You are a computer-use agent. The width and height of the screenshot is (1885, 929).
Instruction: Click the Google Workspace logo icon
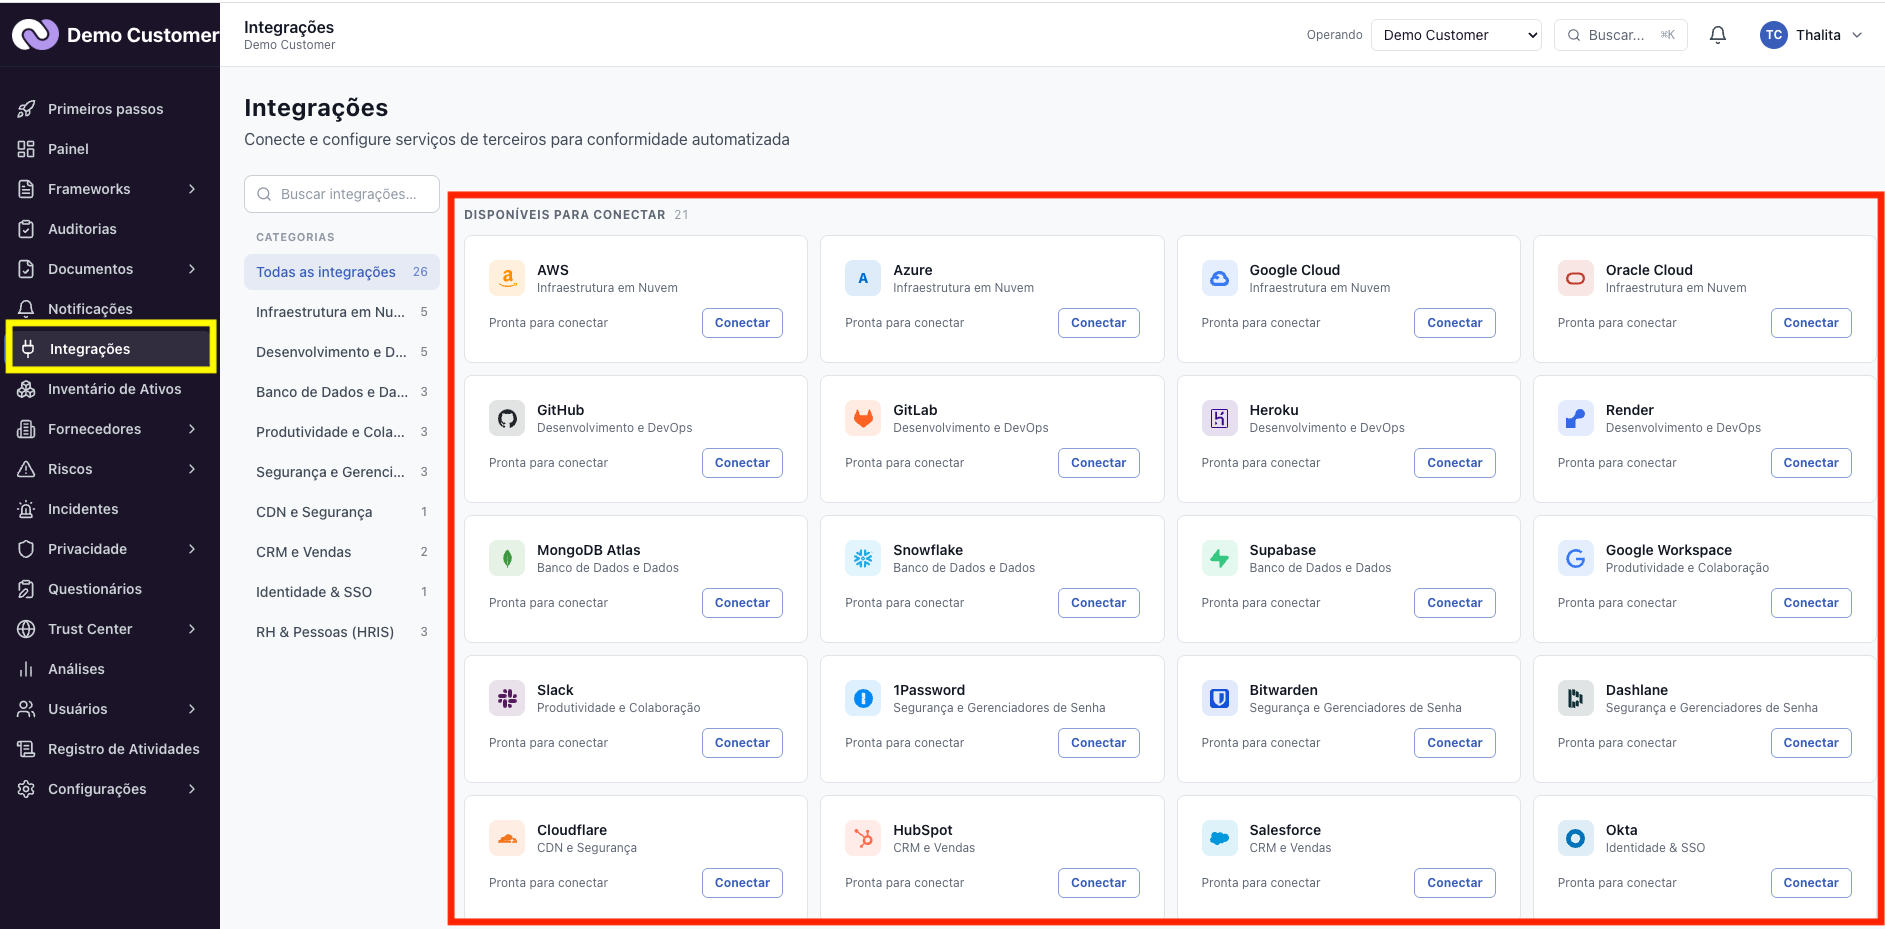coord(1575,558)
